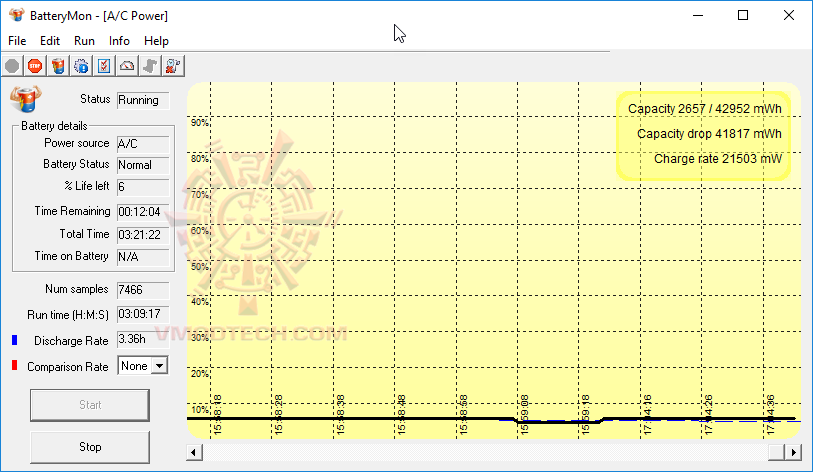Click the 50% axis label on graph
This screenshot has height=472, width=813.
(x=200, y=267)
